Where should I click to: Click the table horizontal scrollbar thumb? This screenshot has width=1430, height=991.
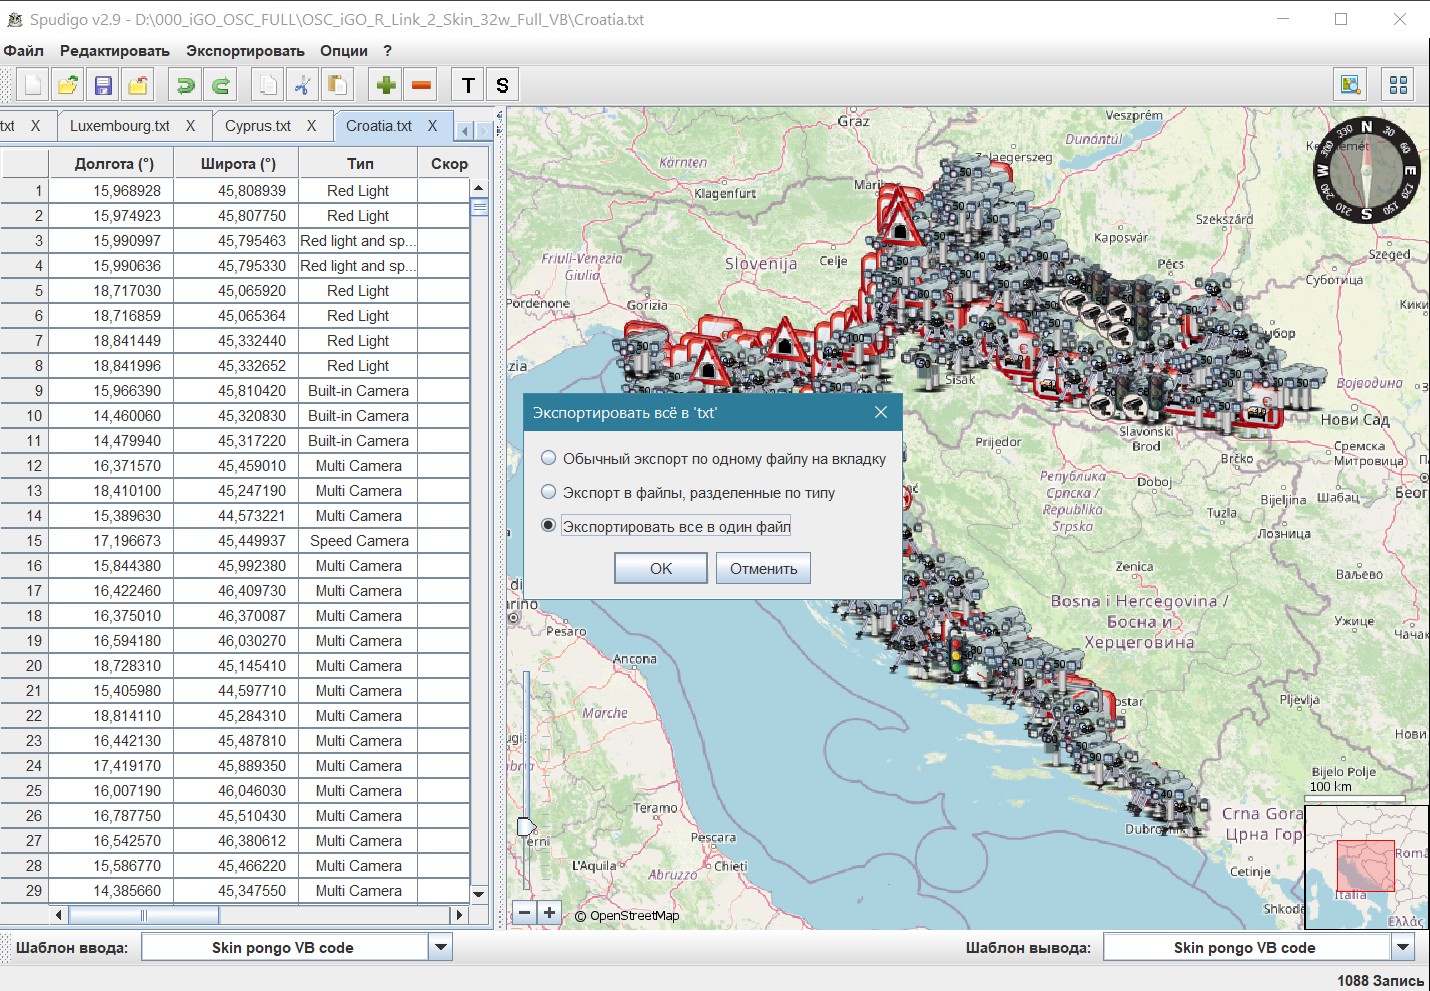143,915
